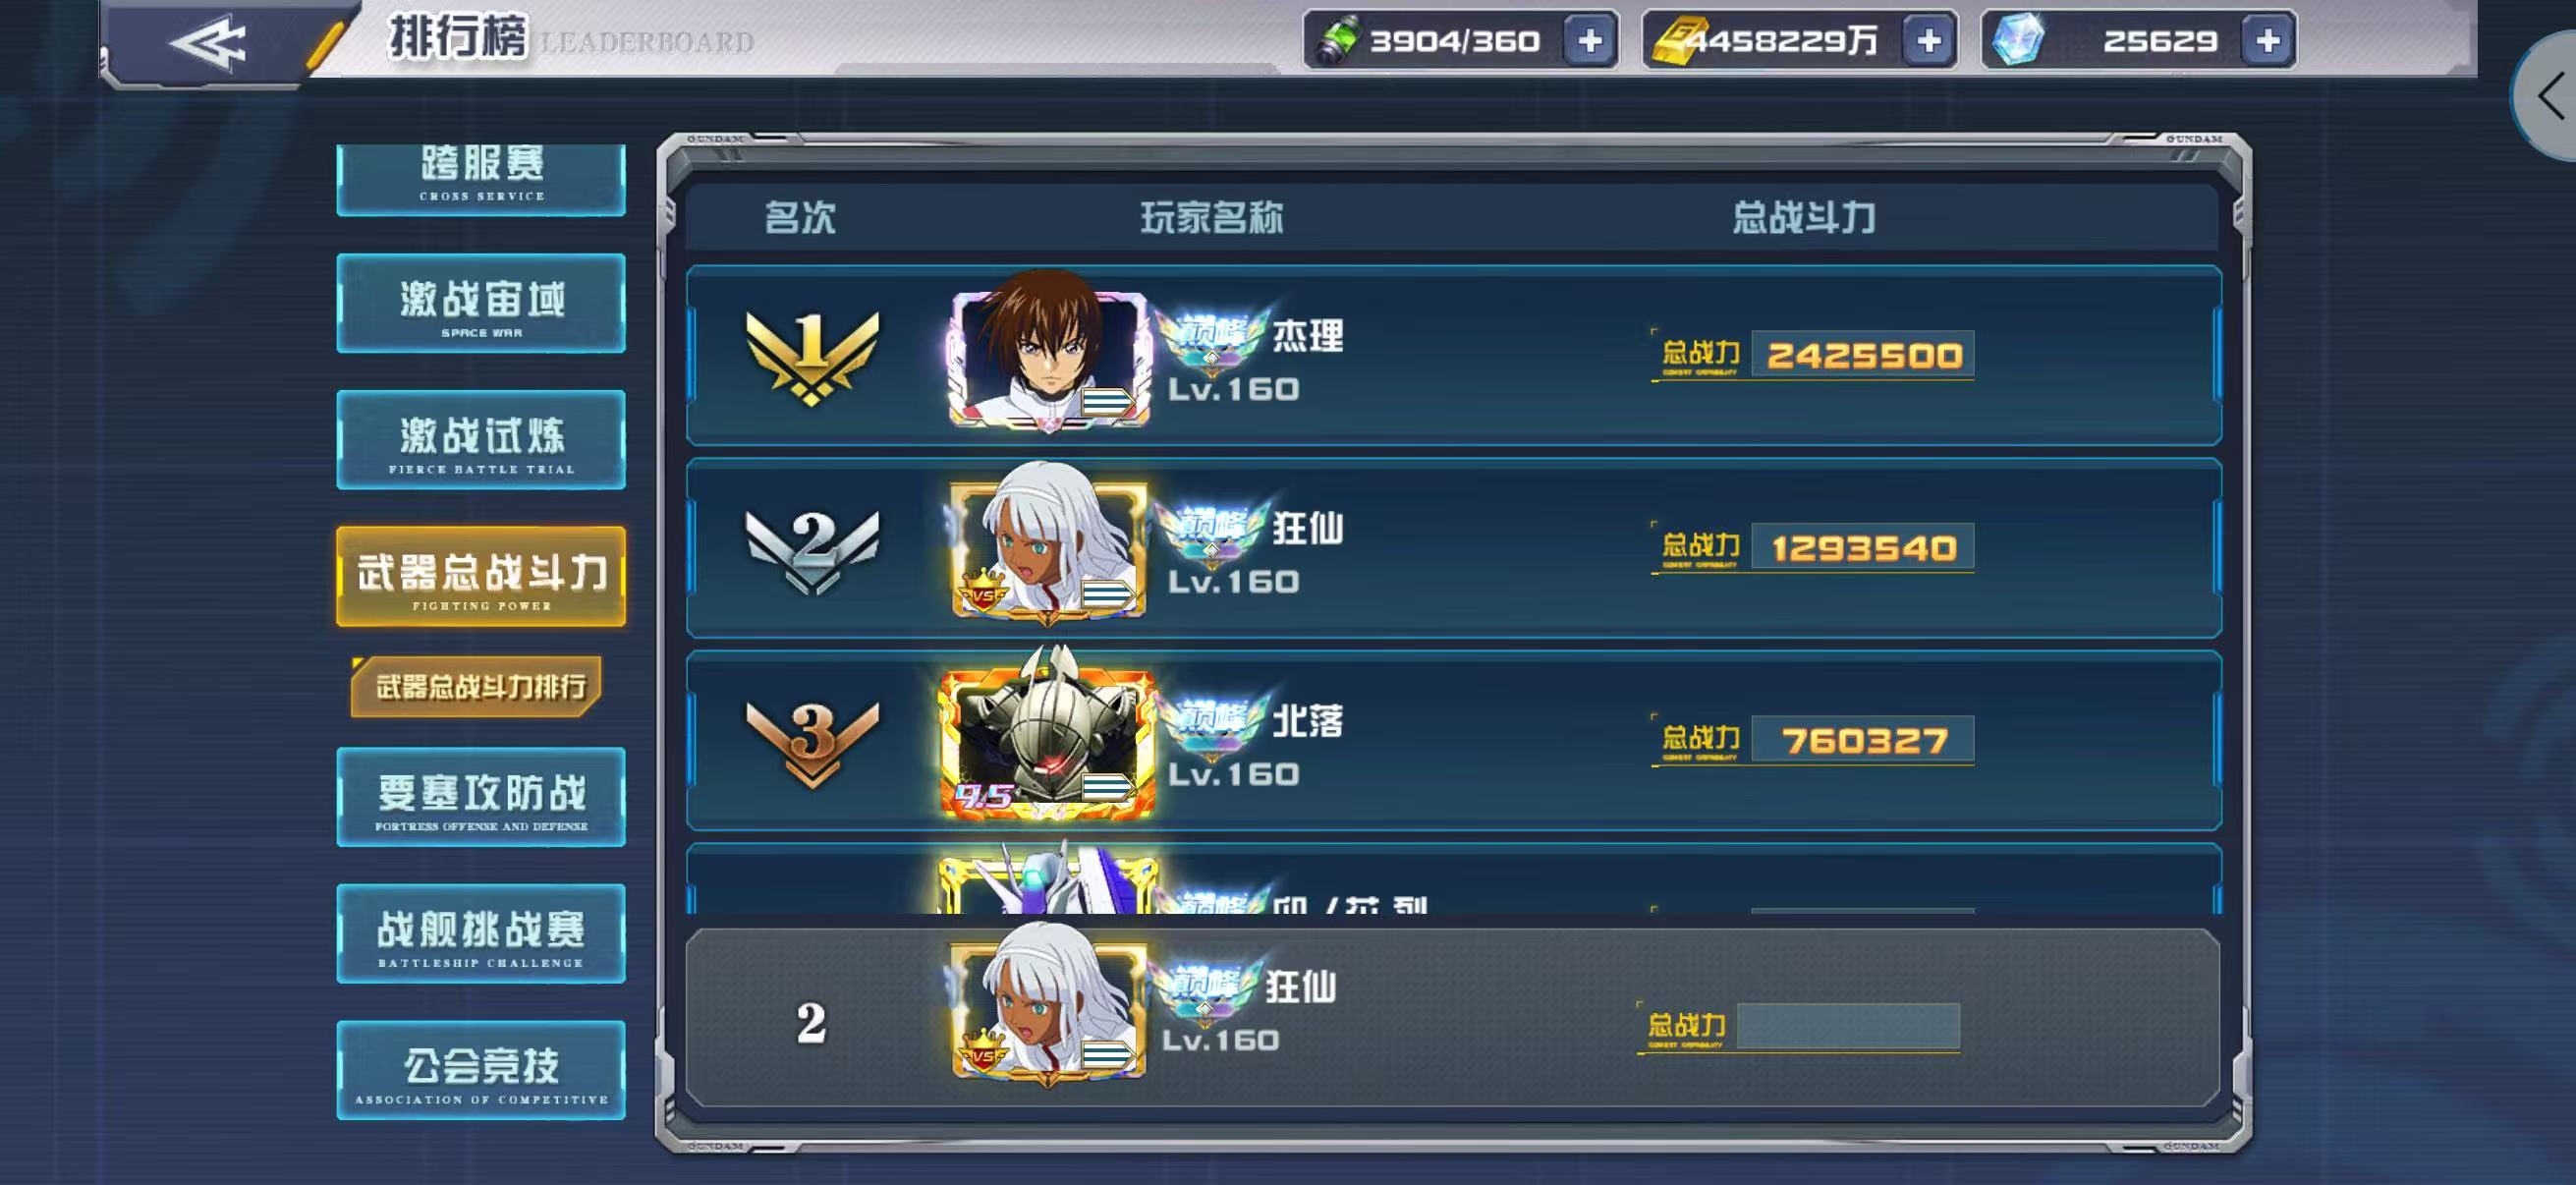This screenshot has width=2576, height=1185.
Task: Select 武器总战斗力排行 sub-ranking item
Action: [478, 686]
